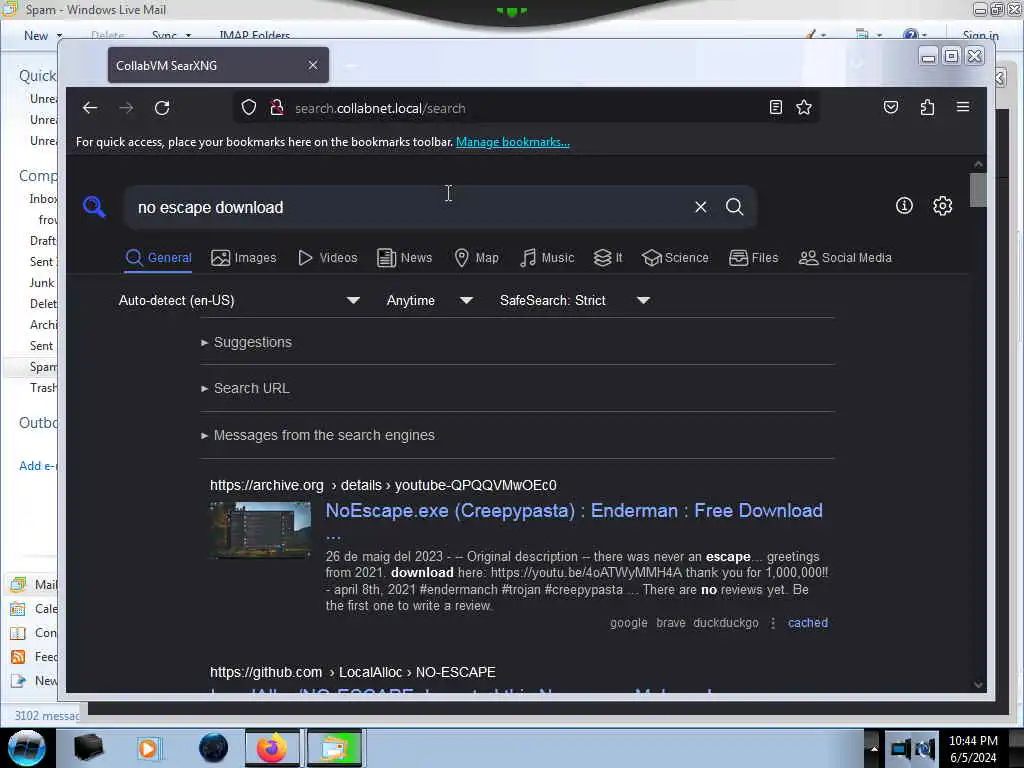Open the dark globe taskbar icon
Screen dimensions: 1024x768
click(x=214, y=748)
